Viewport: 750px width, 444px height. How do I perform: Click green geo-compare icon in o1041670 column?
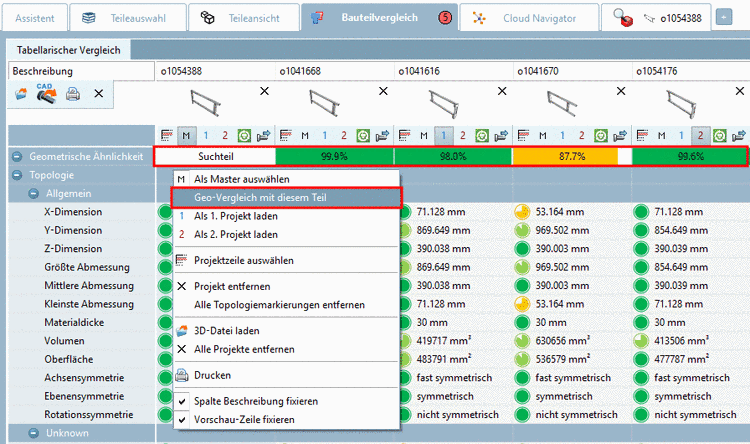[x=601, y=136]
